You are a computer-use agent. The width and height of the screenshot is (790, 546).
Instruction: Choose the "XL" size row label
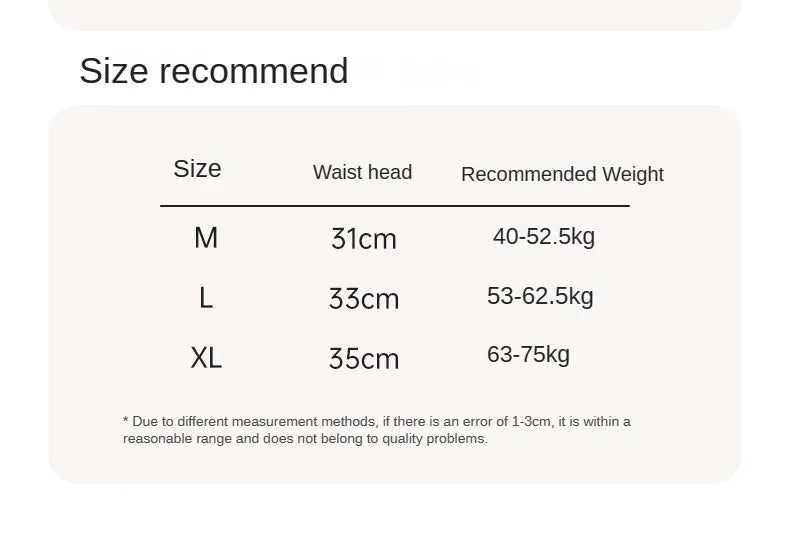pos(206,358)
